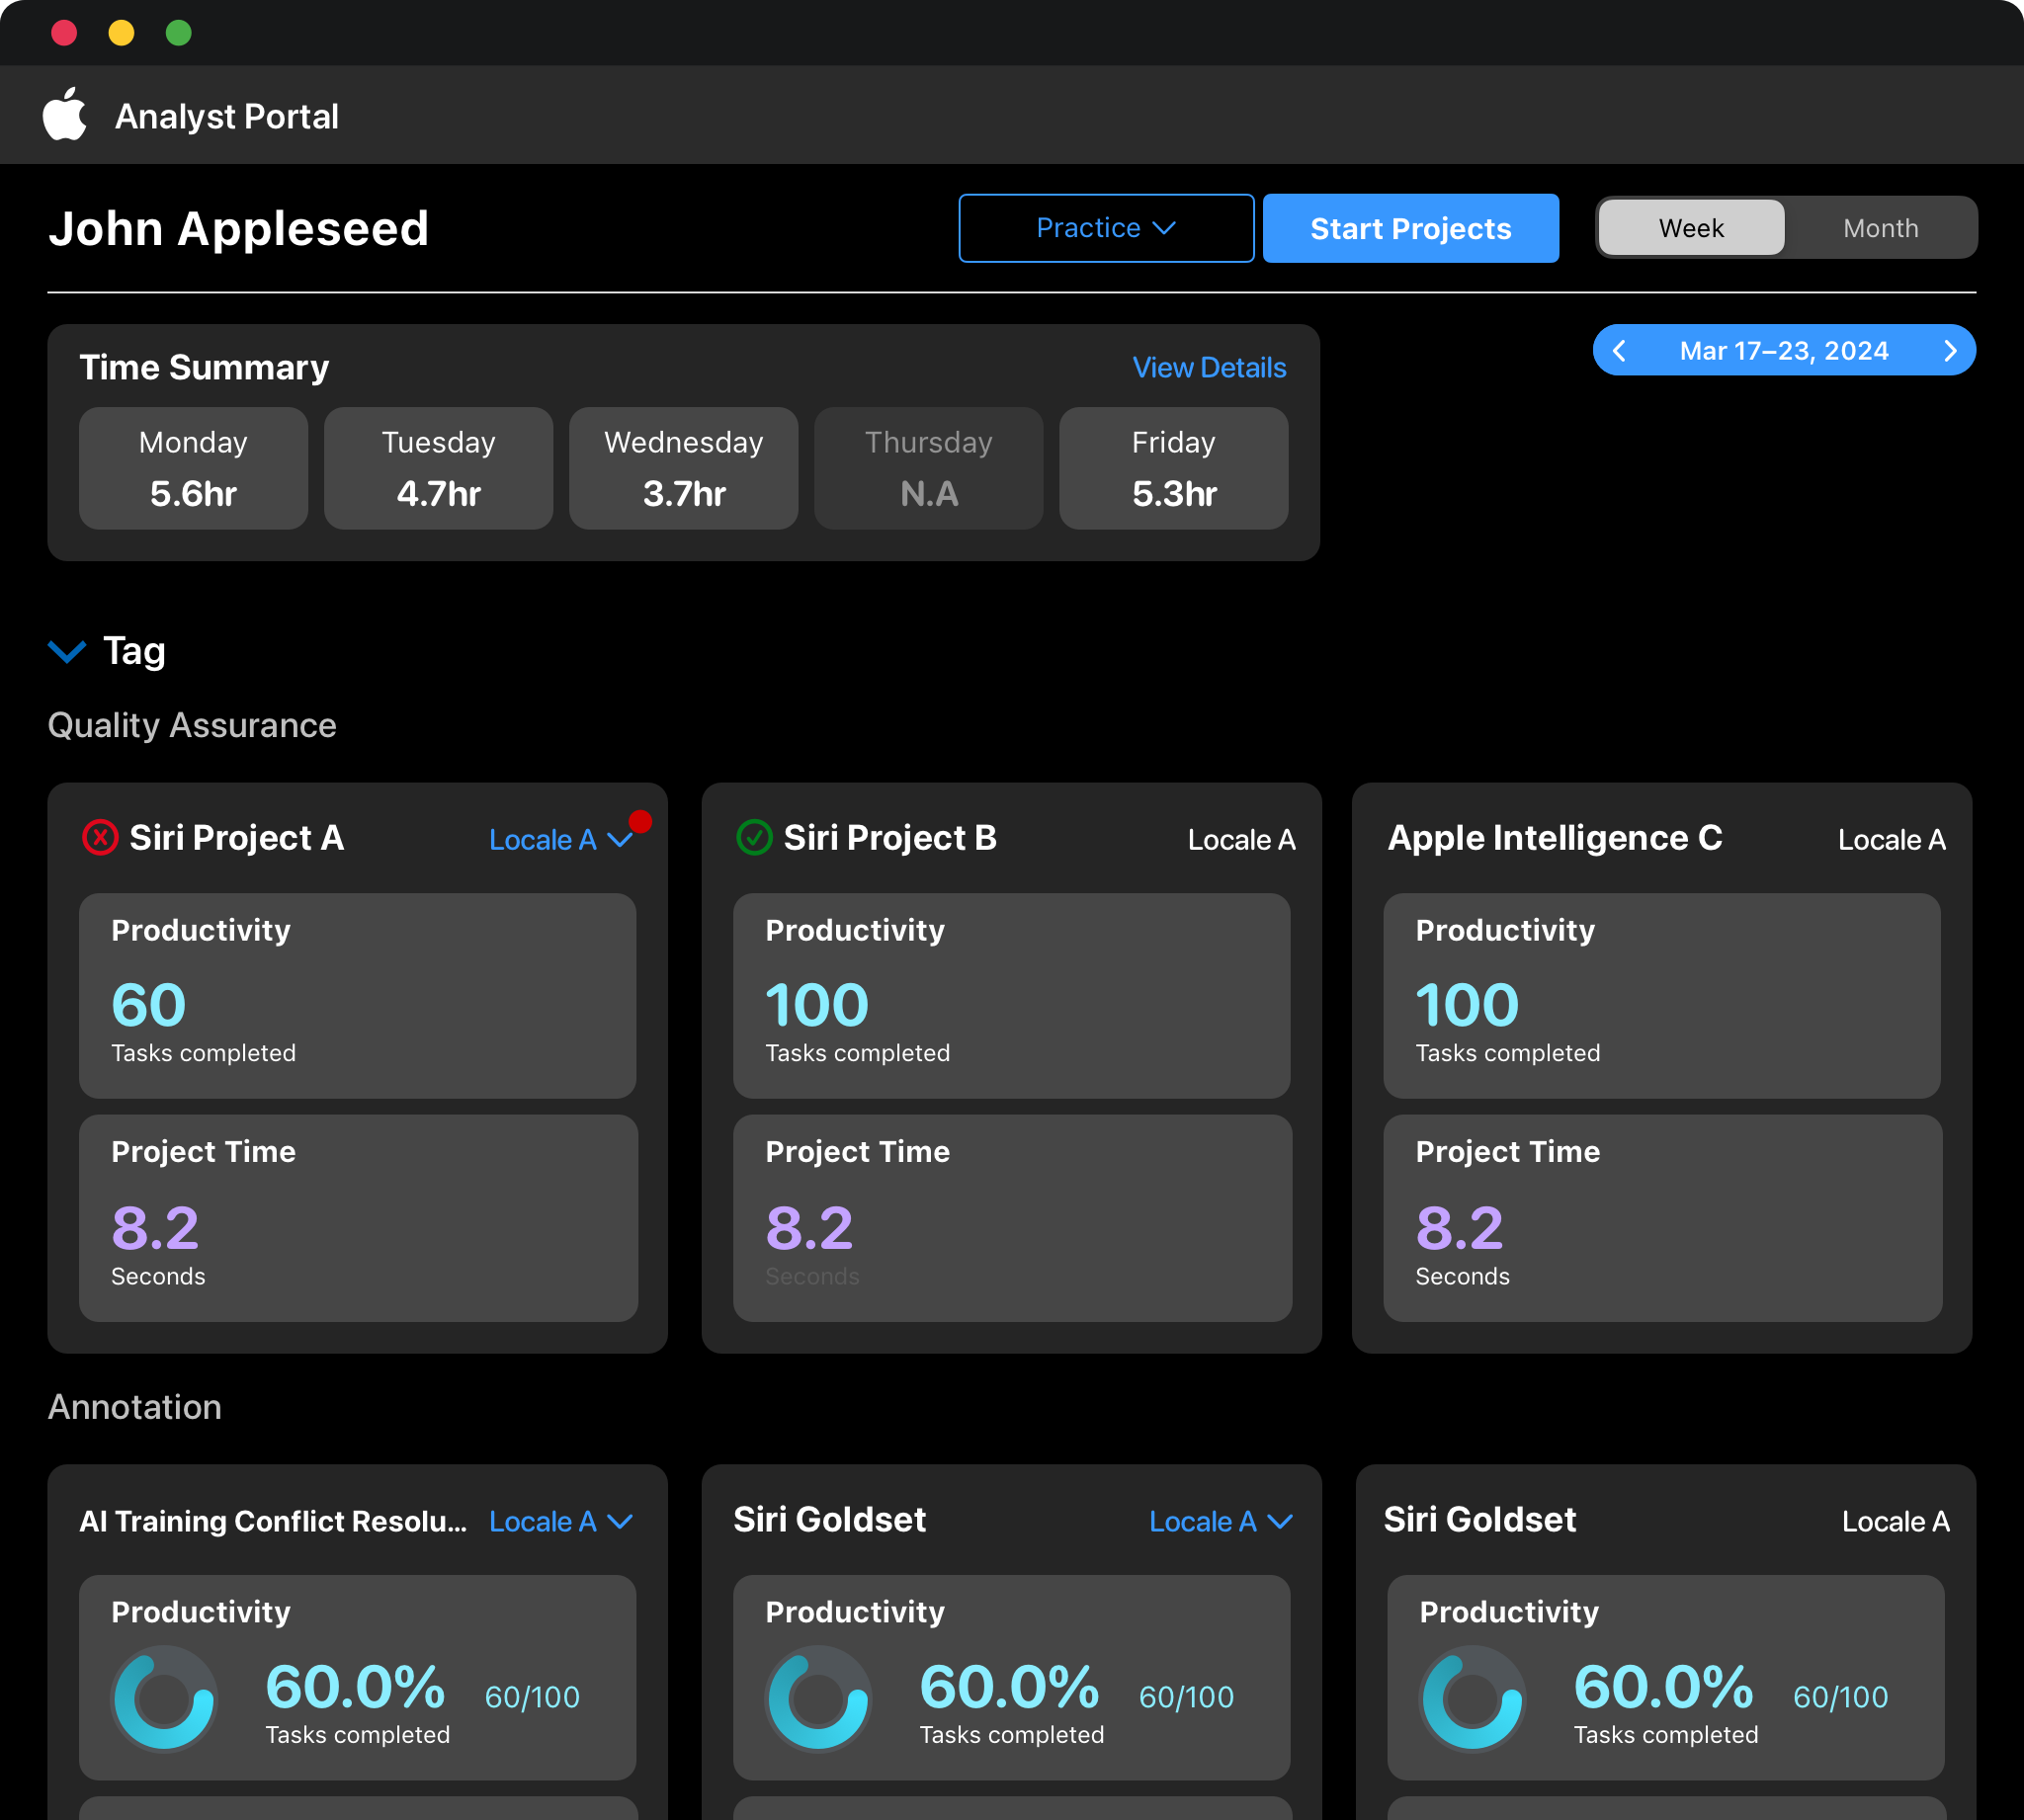The width and height of the screenshot is (2024, 1820).
Task: Click the green macOS window zoom button
Action: pyautogui.click(x=179, y=33)
